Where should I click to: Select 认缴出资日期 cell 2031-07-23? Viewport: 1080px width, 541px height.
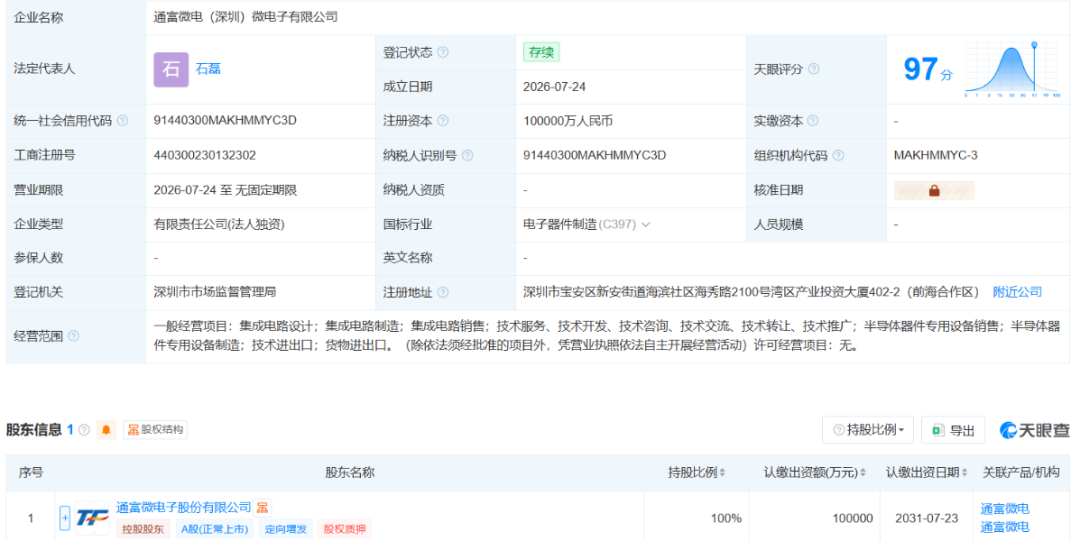(x=926, y=518)
